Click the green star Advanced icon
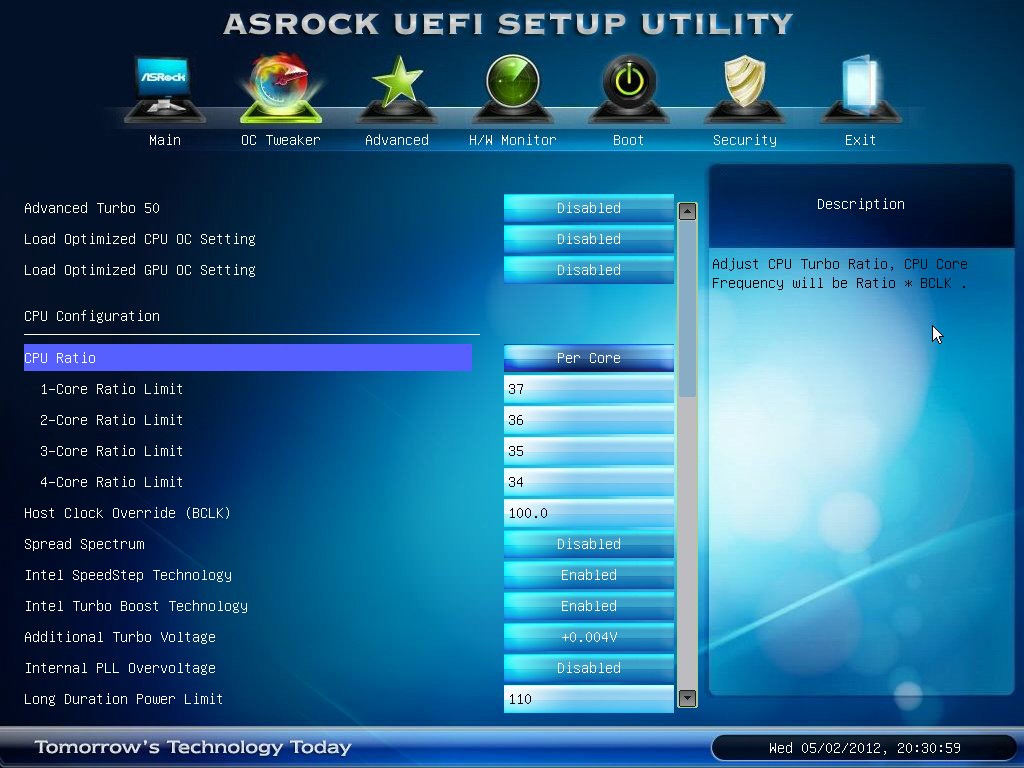The width and height of the screenshot is (1024, 768). click(396, 88)
